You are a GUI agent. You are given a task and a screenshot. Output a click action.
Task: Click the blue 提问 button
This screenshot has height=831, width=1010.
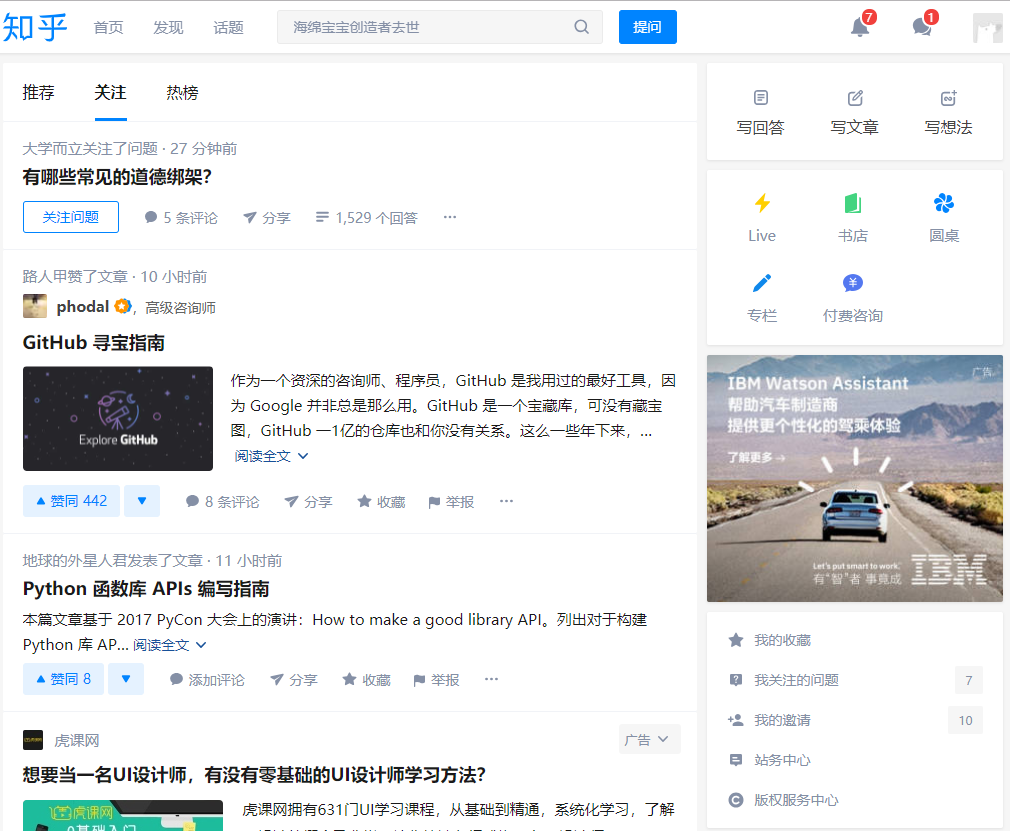647,27
